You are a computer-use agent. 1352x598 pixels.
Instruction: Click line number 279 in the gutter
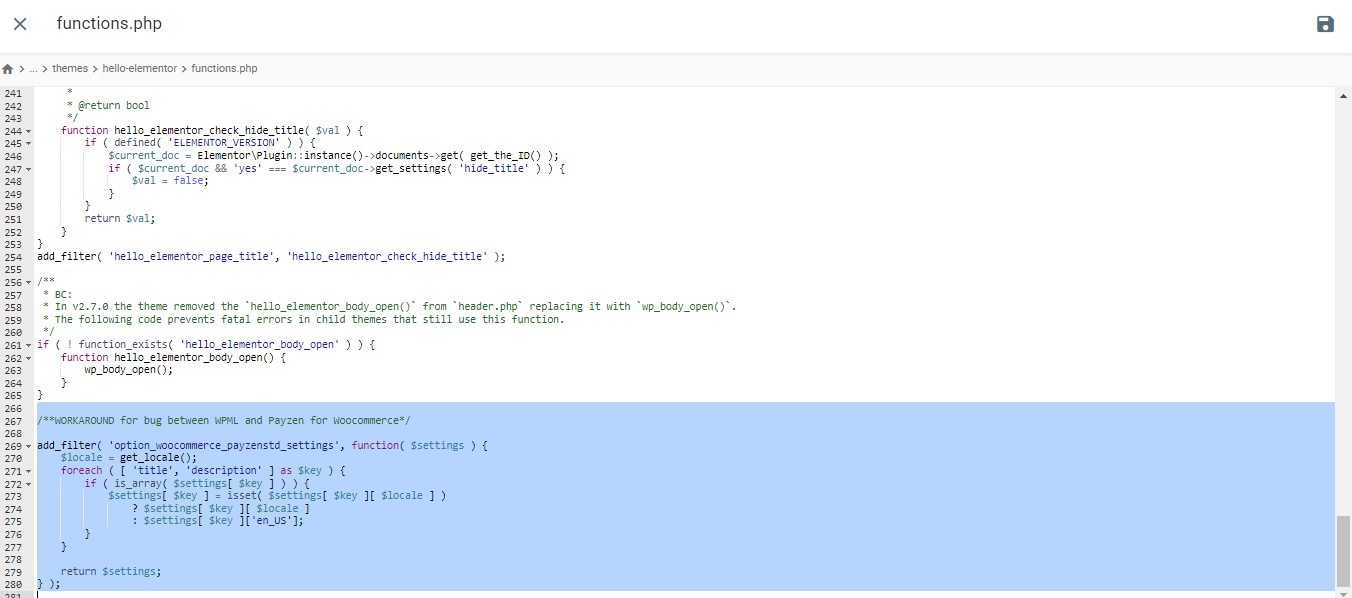(12, 571)
